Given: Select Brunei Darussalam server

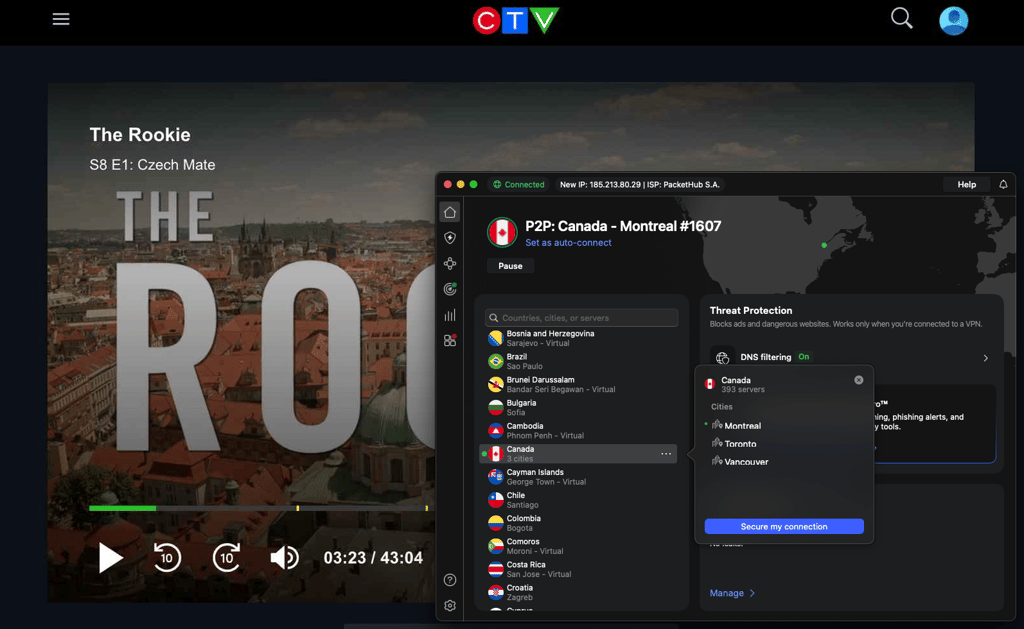Looking at the screenshot, I should (578, 384).
